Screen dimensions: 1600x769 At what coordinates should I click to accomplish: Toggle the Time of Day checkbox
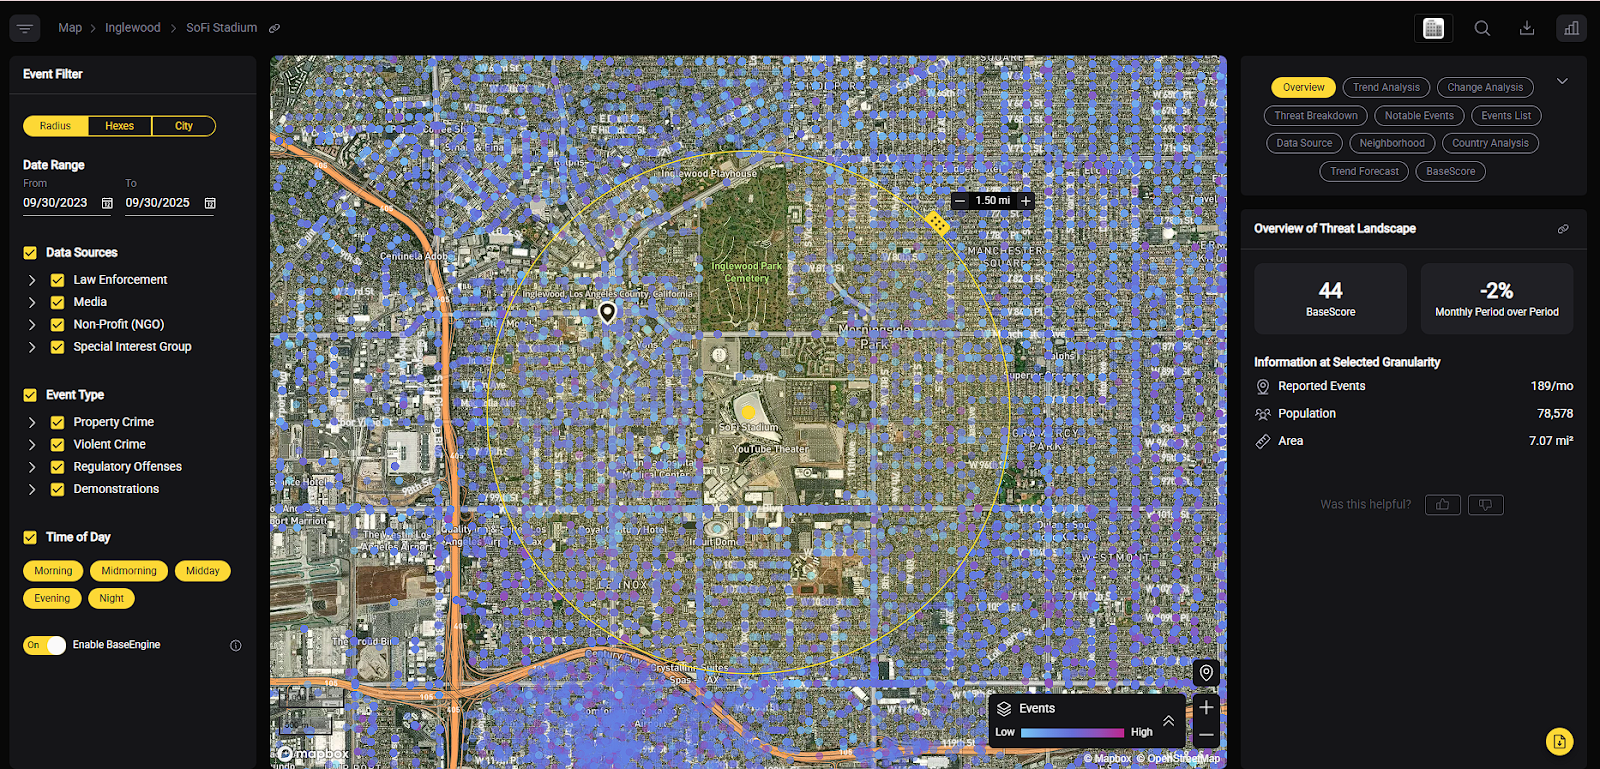point(30,537)
